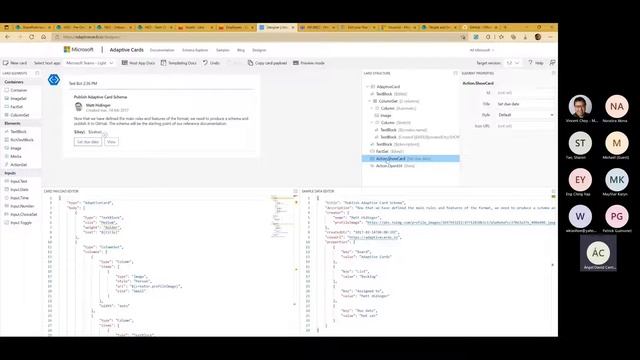Select Container element from Card Elements
Viewport: 640px width, 360px height.
point(18,90)
